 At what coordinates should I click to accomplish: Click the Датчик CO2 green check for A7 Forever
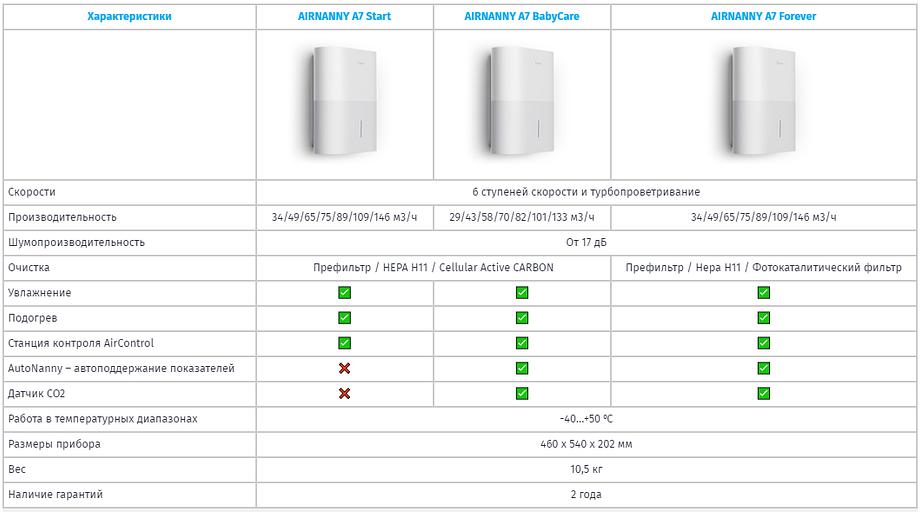tap(763, 393)
